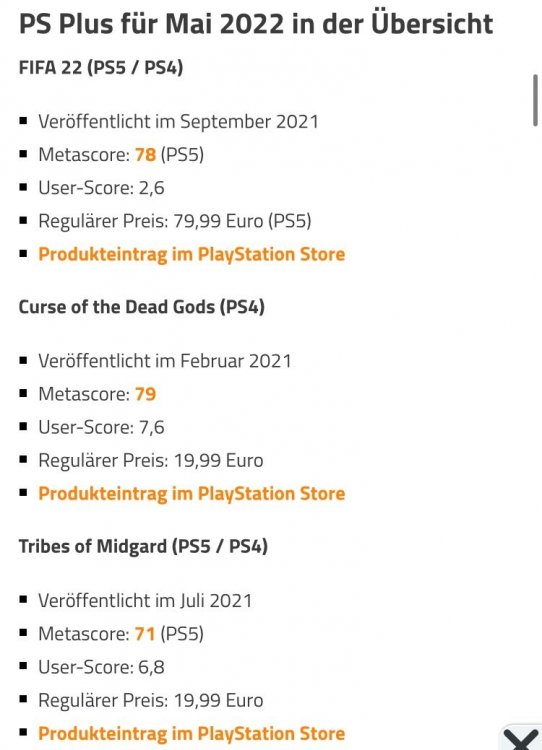
Task: Click Veröffentlicht im Juli 2021 text
Action: point(145,601)
